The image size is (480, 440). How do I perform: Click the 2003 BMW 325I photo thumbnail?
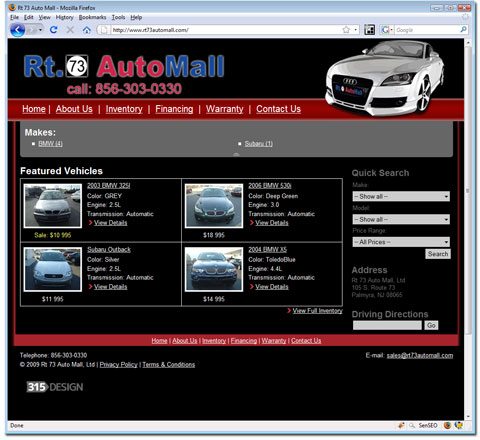[x=53, y=206]
